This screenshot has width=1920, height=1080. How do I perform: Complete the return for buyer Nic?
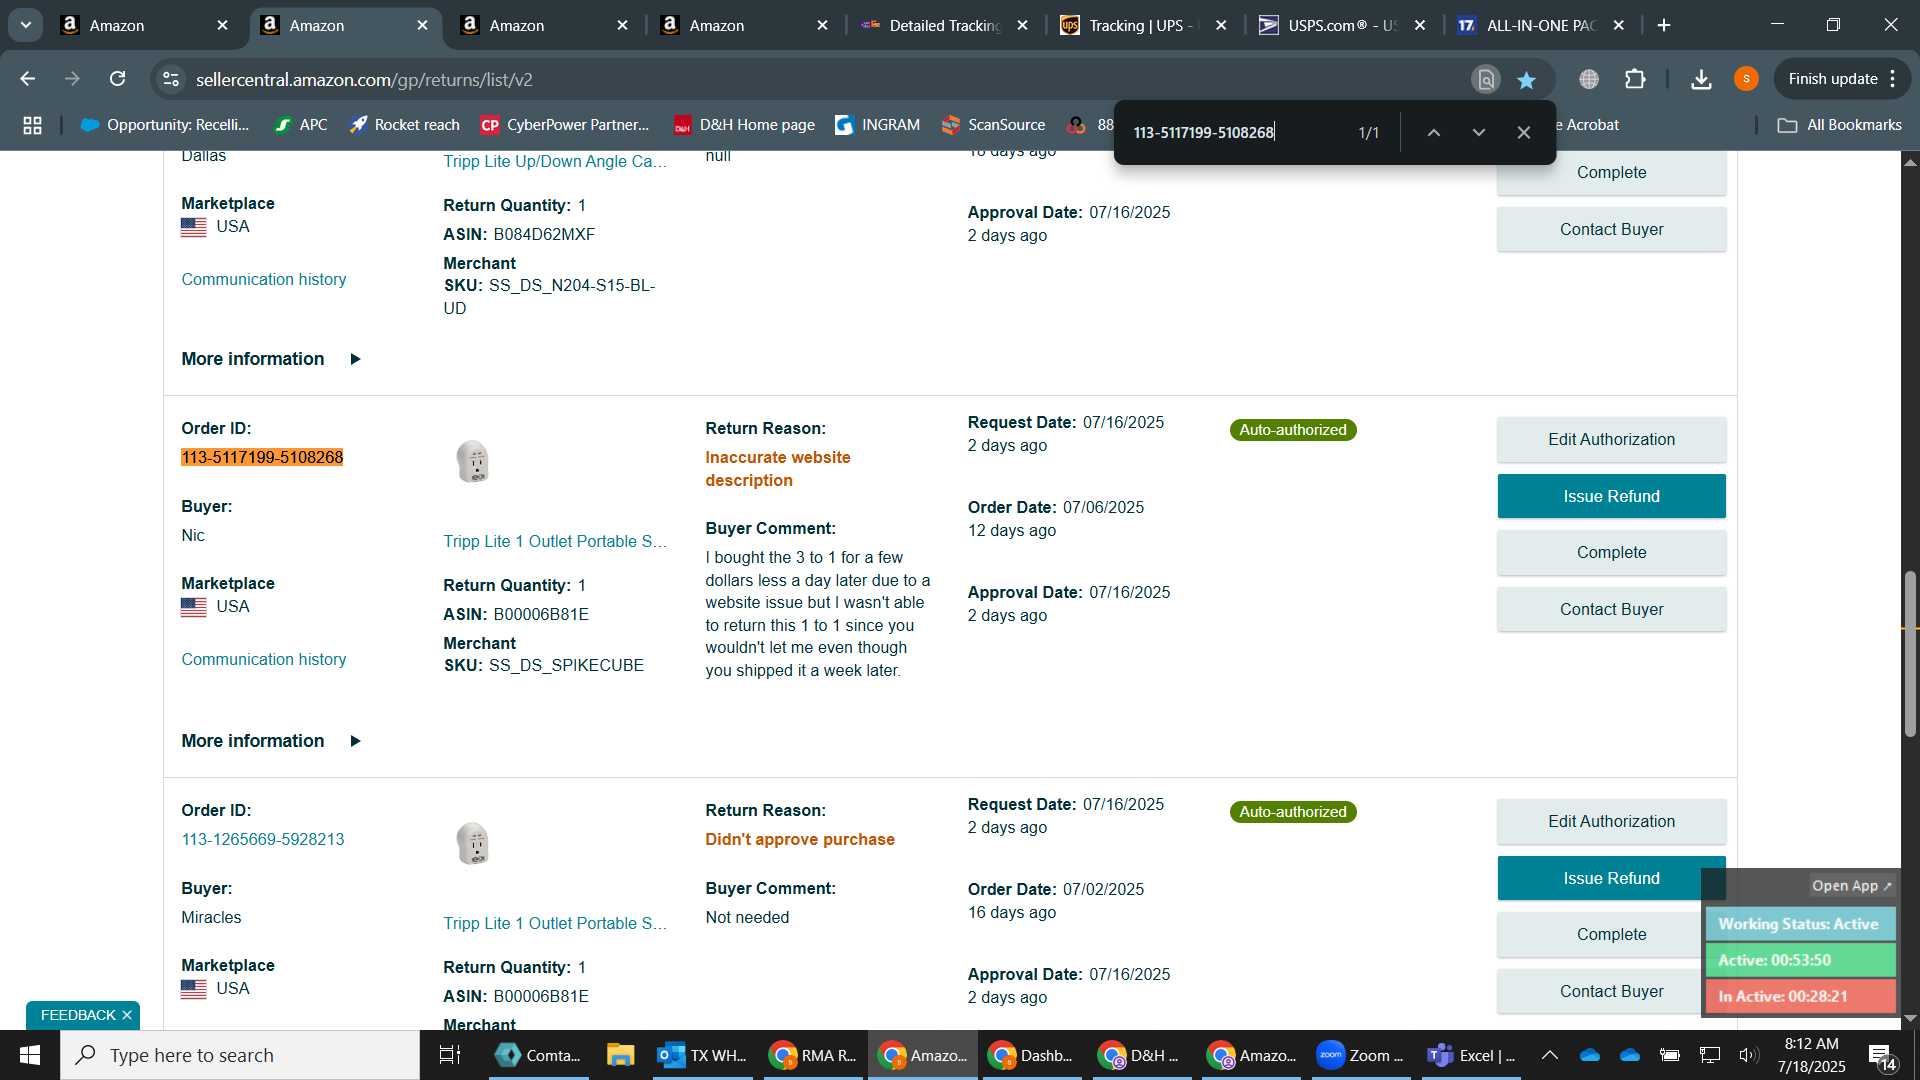1611,552
